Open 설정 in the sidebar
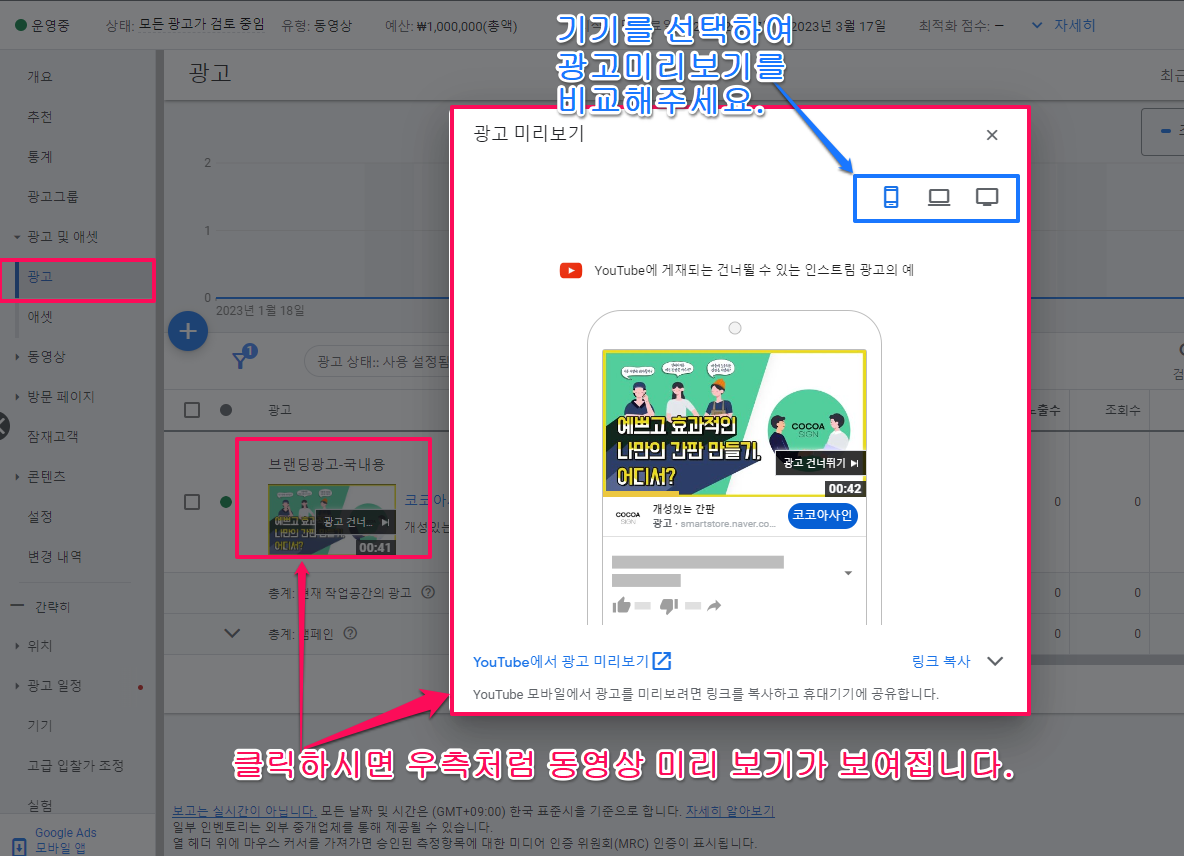The height and width of the screenshot is (856, 1184). click(x=40, y=516)
